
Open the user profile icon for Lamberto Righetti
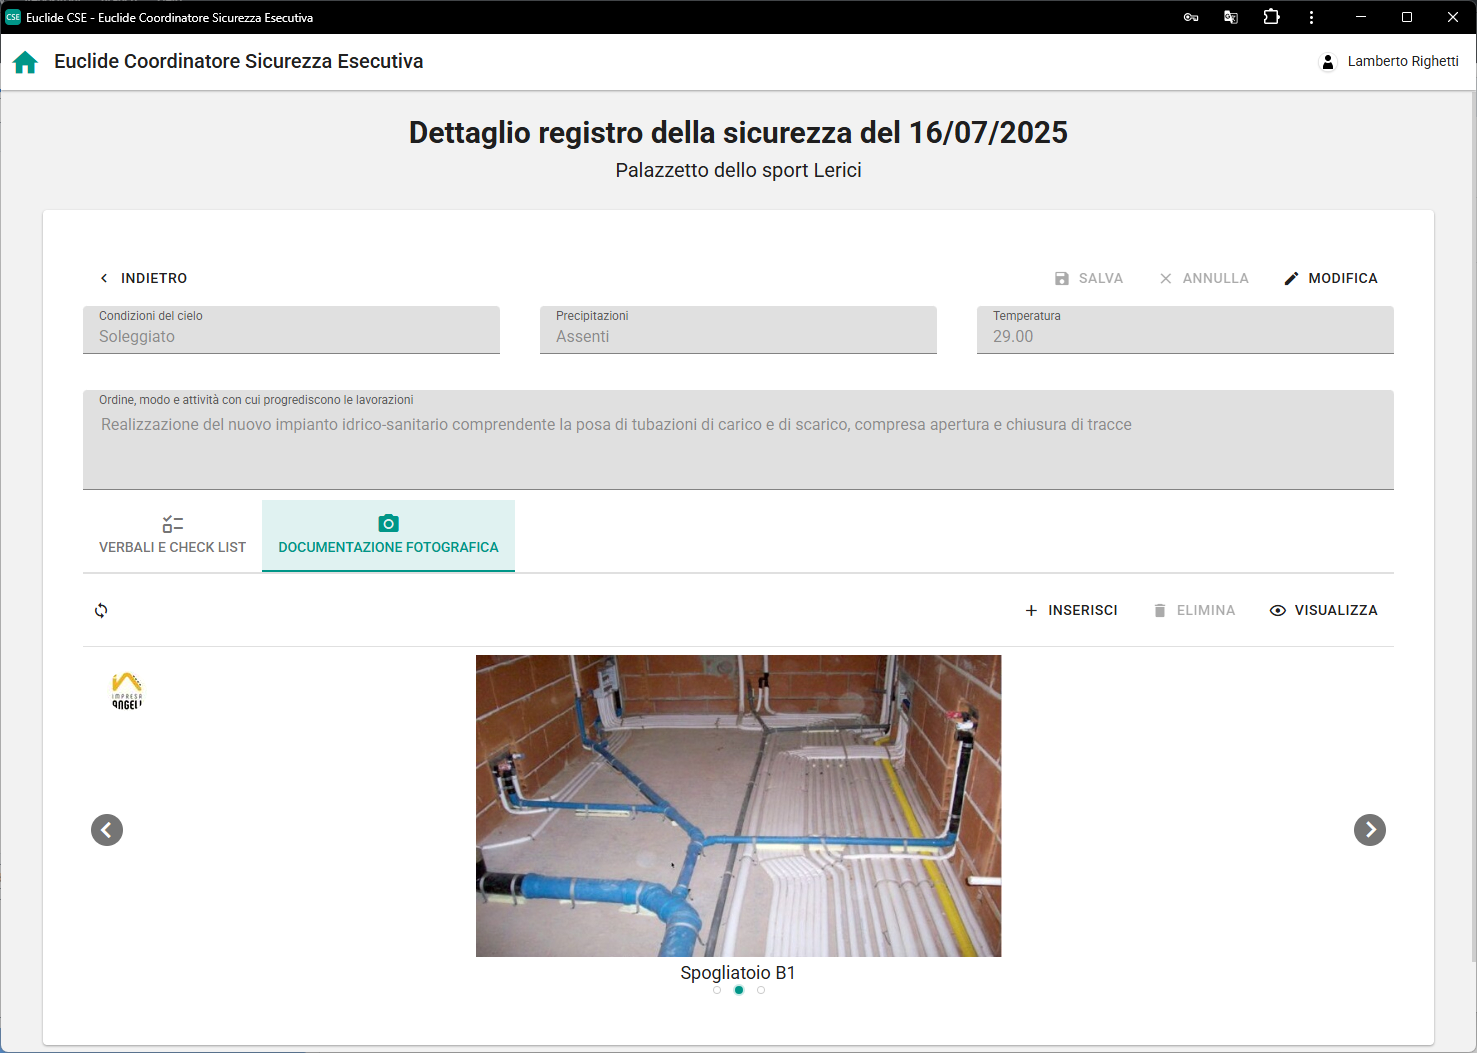point(1327,62)
